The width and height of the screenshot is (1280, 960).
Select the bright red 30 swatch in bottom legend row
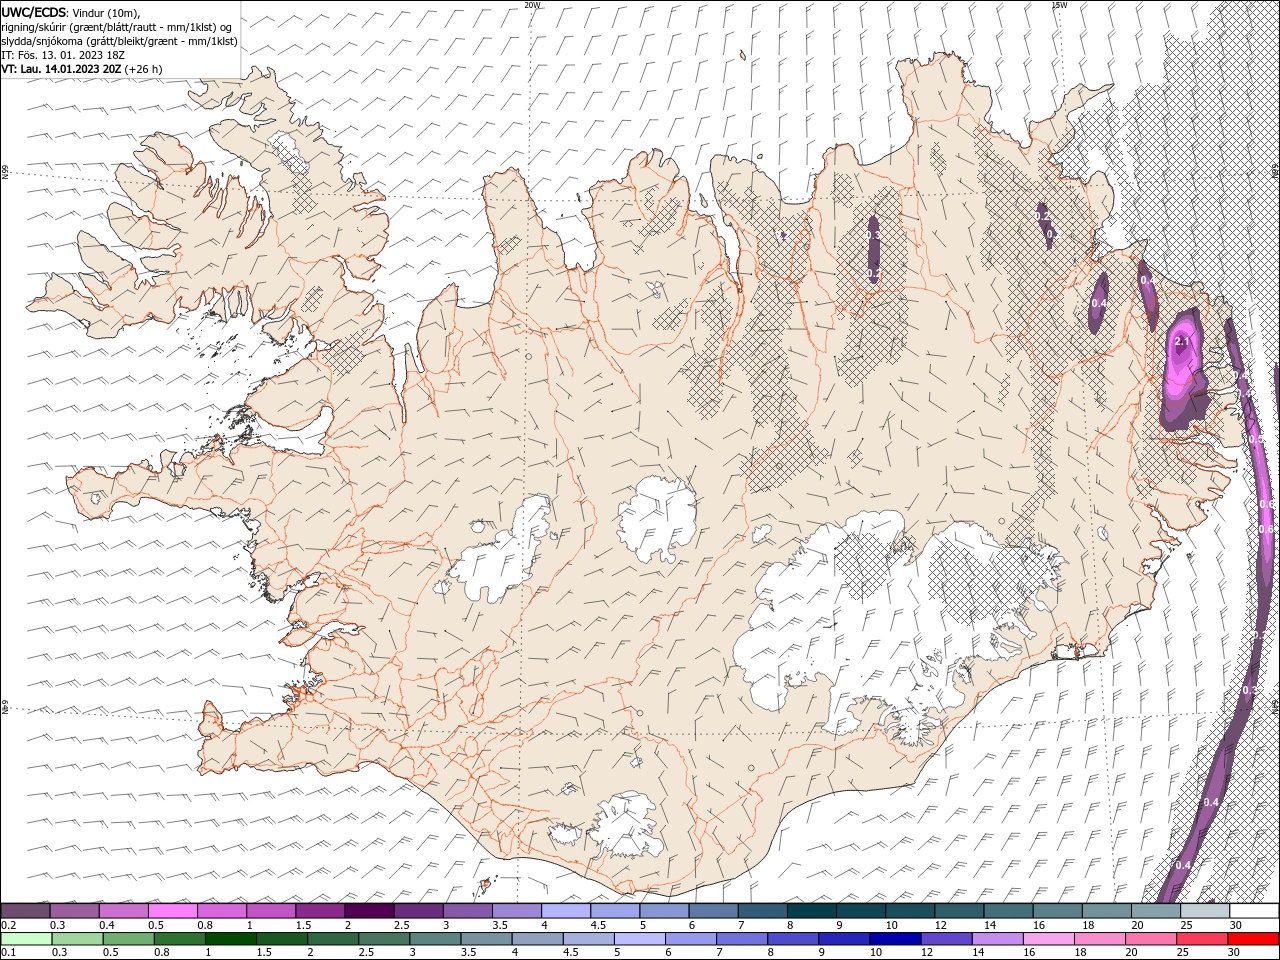tap(1253, 939)
